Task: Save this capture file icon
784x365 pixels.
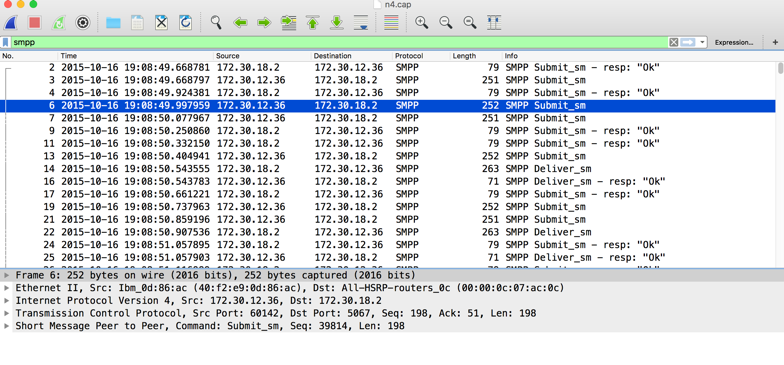Action: coord(137,22)
